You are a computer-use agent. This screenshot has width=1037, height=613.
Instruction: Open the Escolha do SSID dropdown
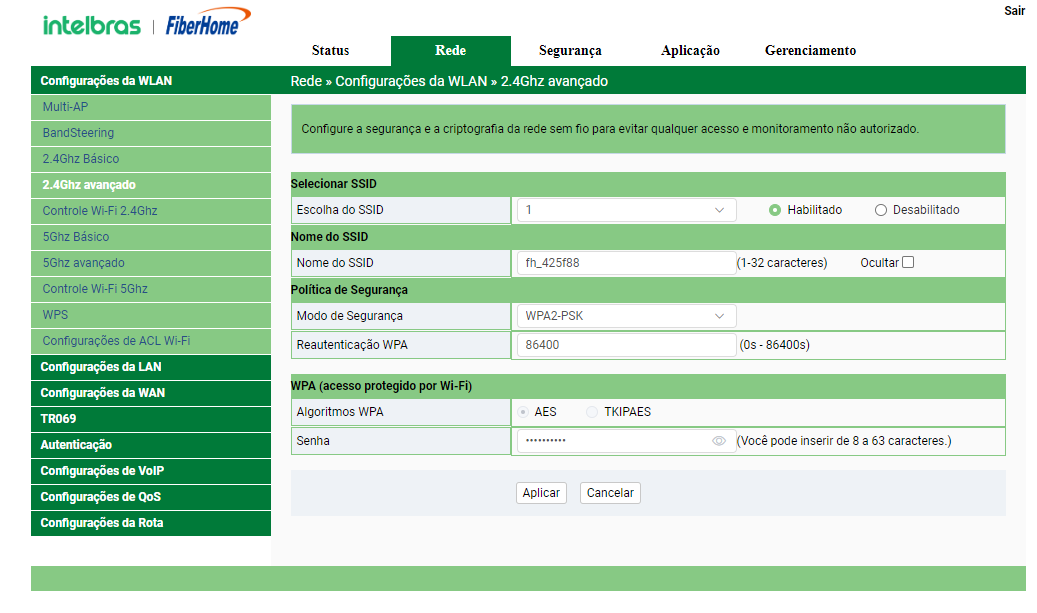coord(626,210)
